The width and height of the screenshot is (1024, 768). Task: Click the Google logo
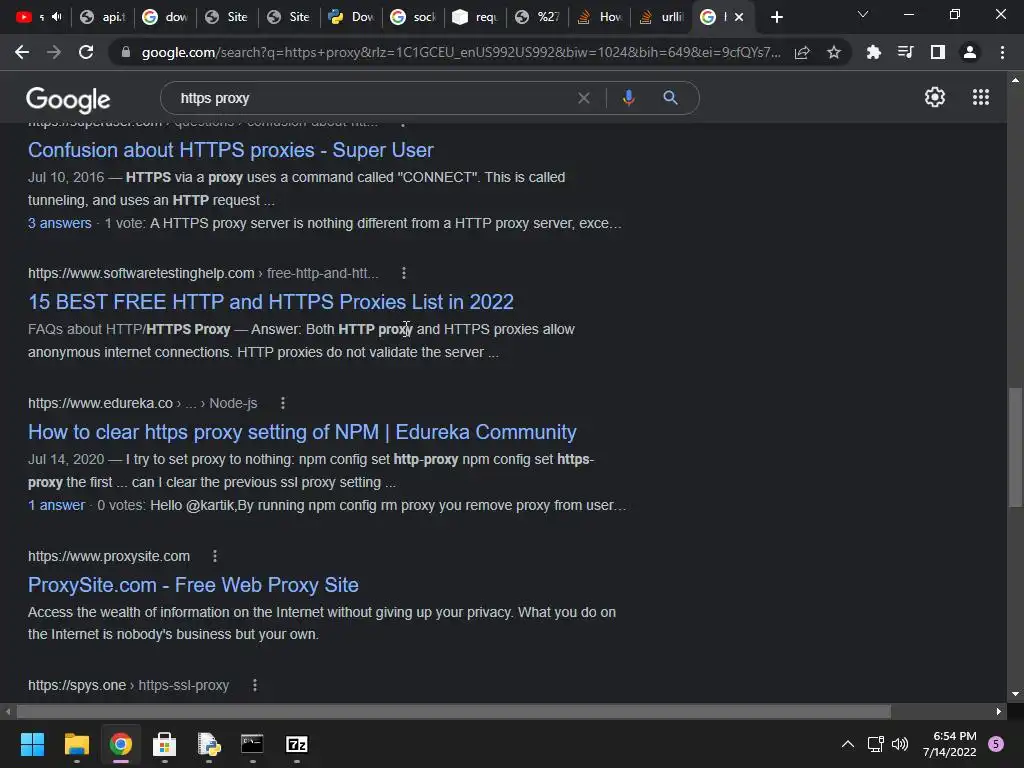click(x=68, y=99)
